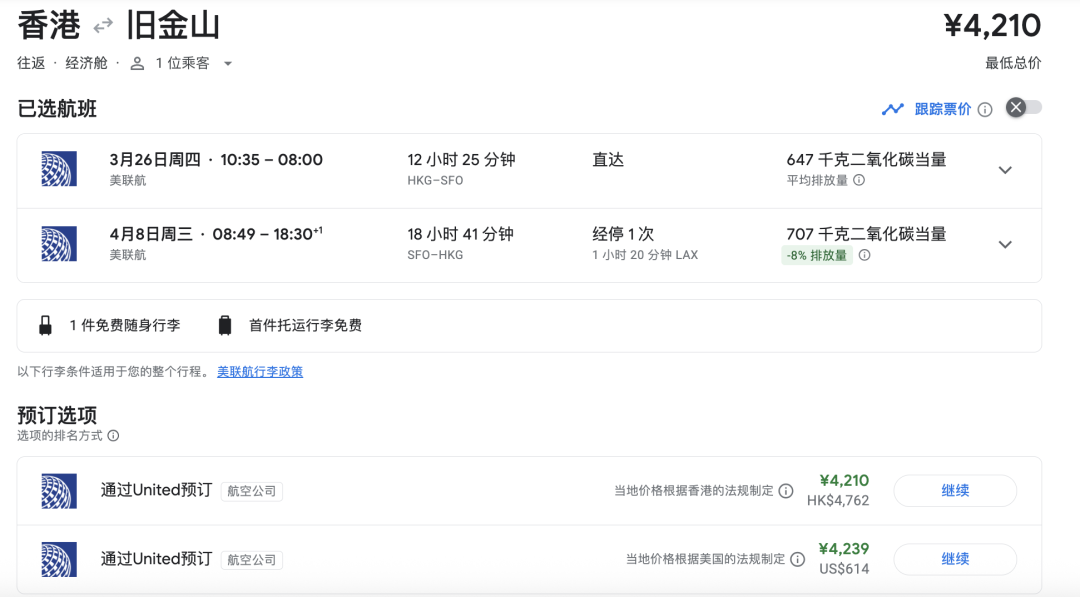Click the price tracking graph icon
The image size is (1080, 597).
click(x=893, y=109)
